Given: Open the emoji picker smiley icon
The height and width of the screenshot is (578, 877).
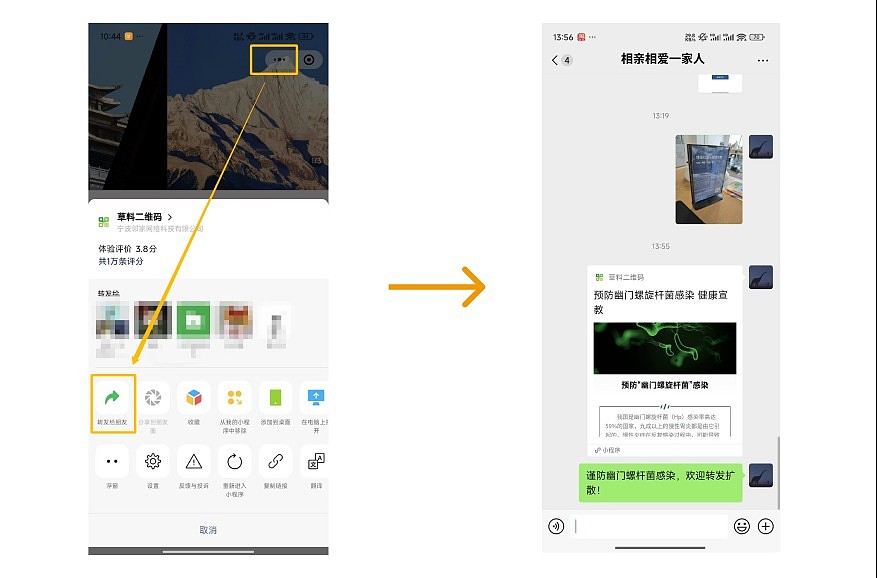Looking at the screenshot, I should 741,526.
